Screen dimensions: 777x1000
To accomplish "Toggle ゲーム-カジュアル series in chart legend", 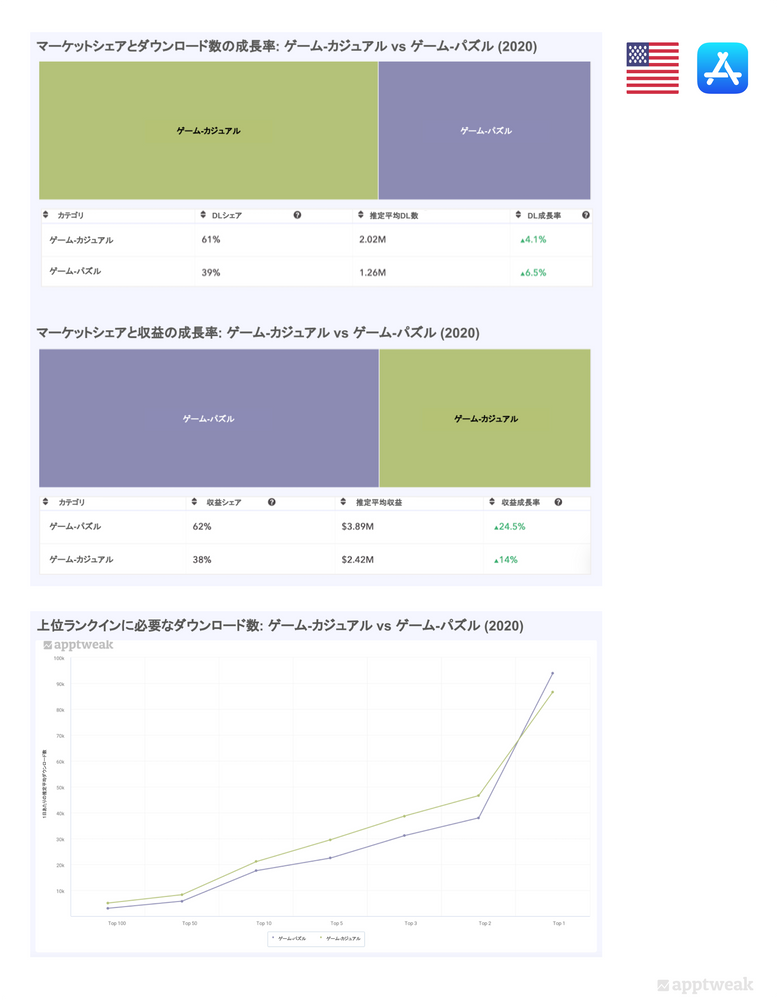I will coord(341,938).
